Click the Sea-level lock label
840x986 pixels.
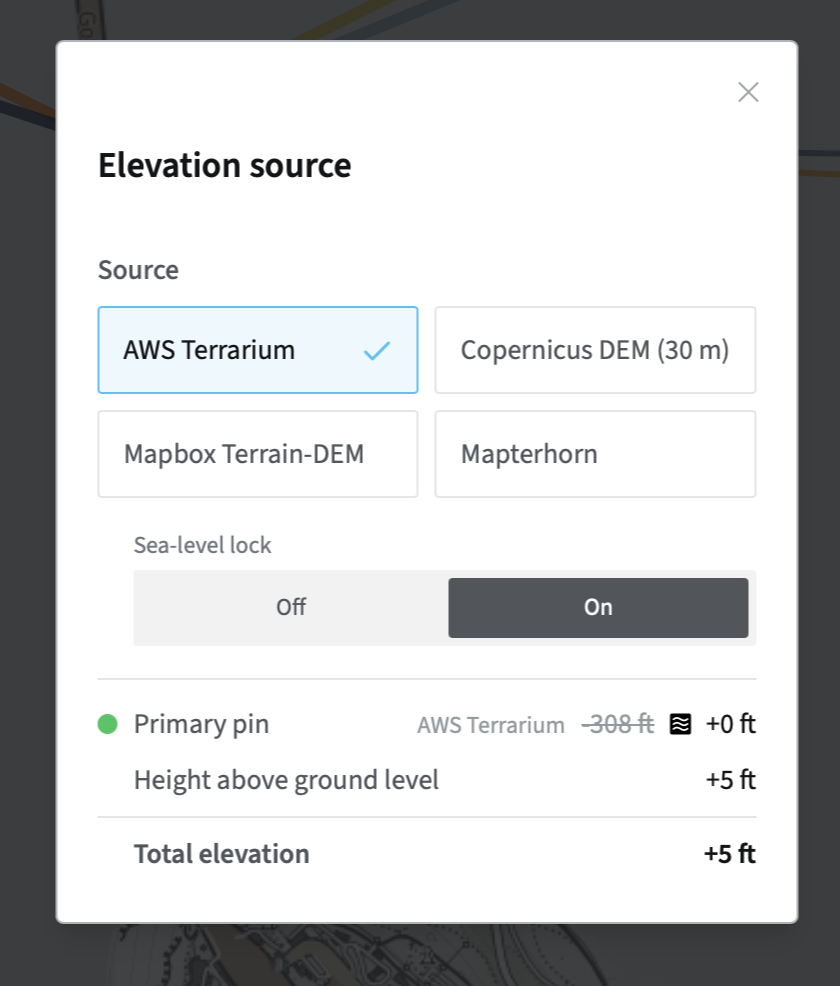point(202,545)
